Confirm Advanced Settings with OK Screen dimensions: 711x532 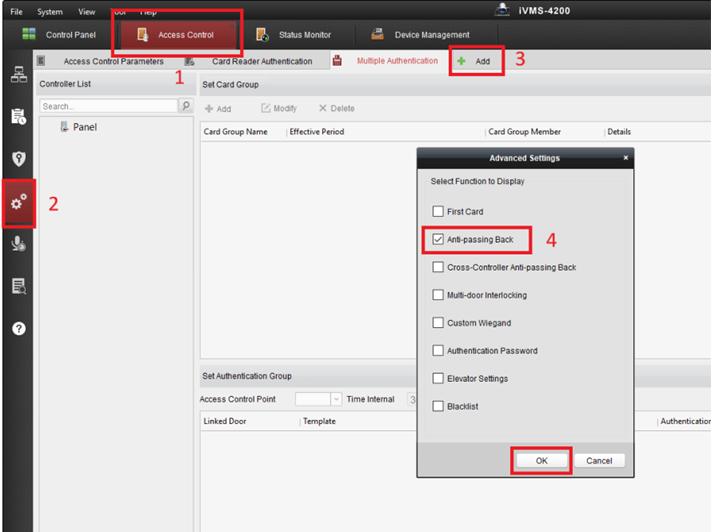[542, 461]
